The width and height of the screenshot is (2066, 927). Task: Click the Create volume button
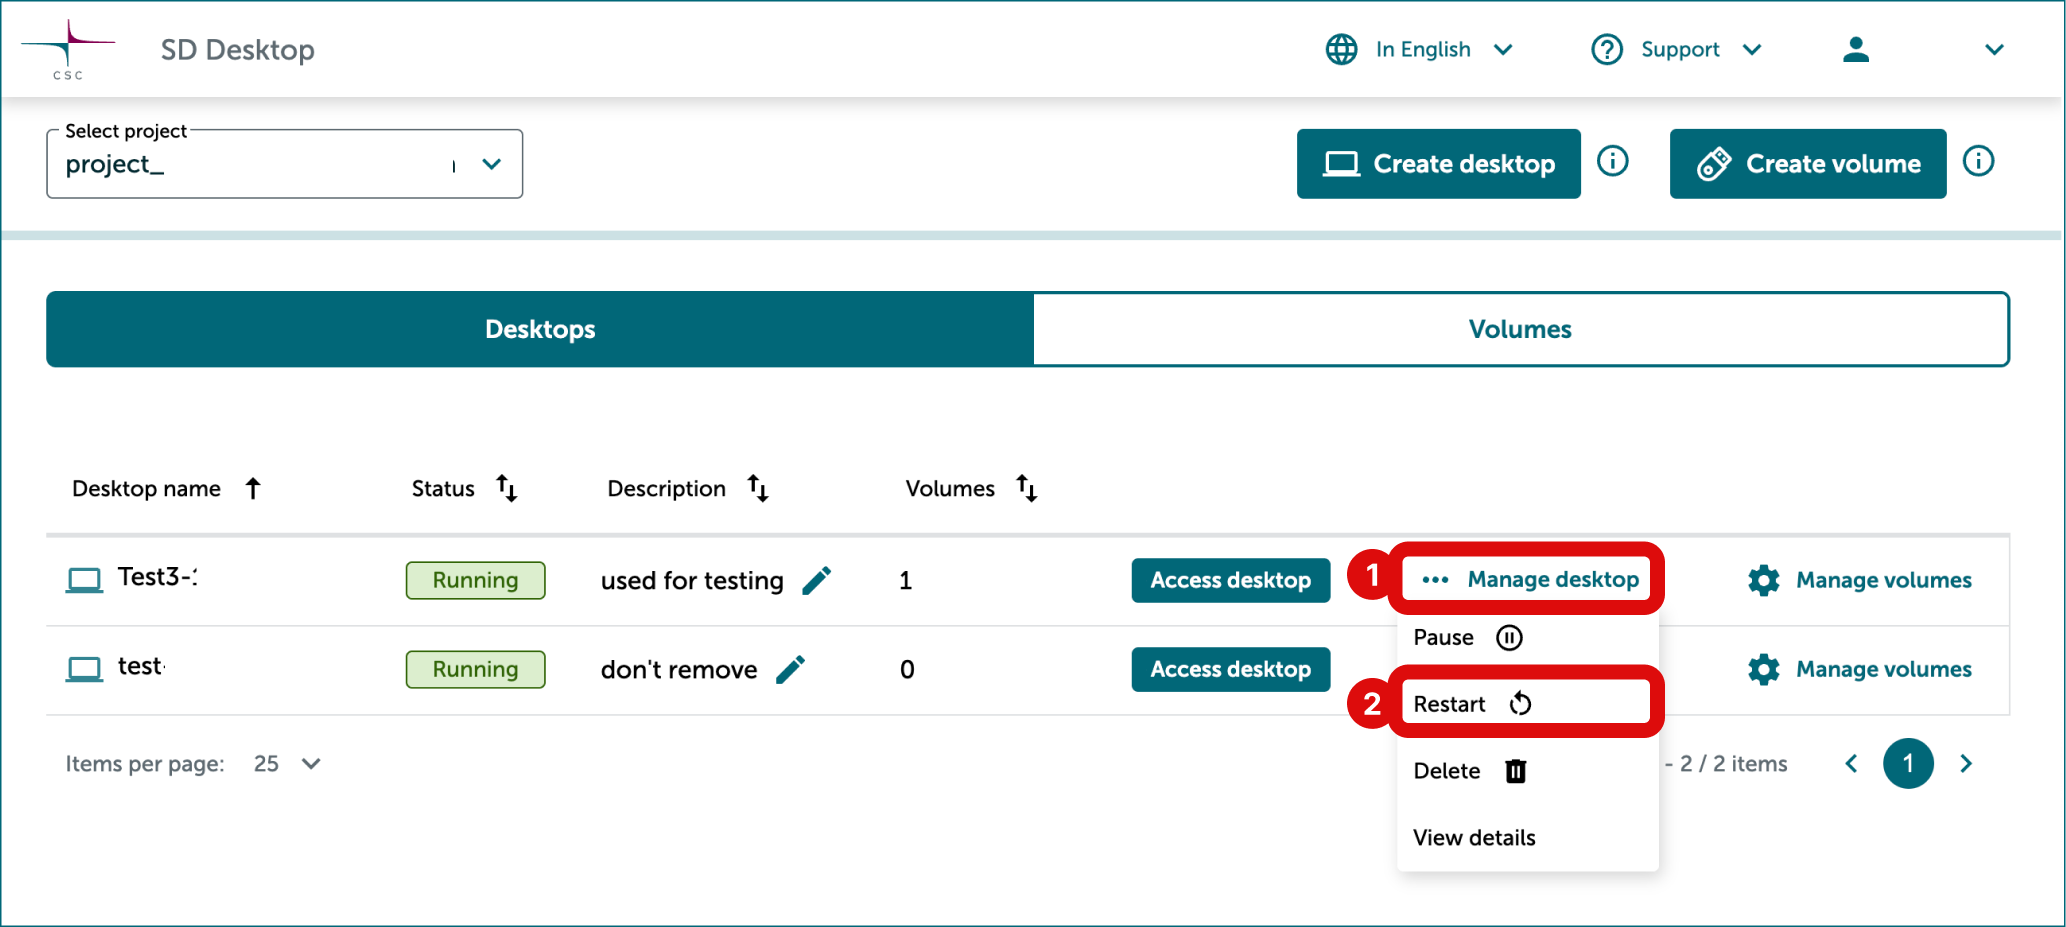tap(1808, 164)
